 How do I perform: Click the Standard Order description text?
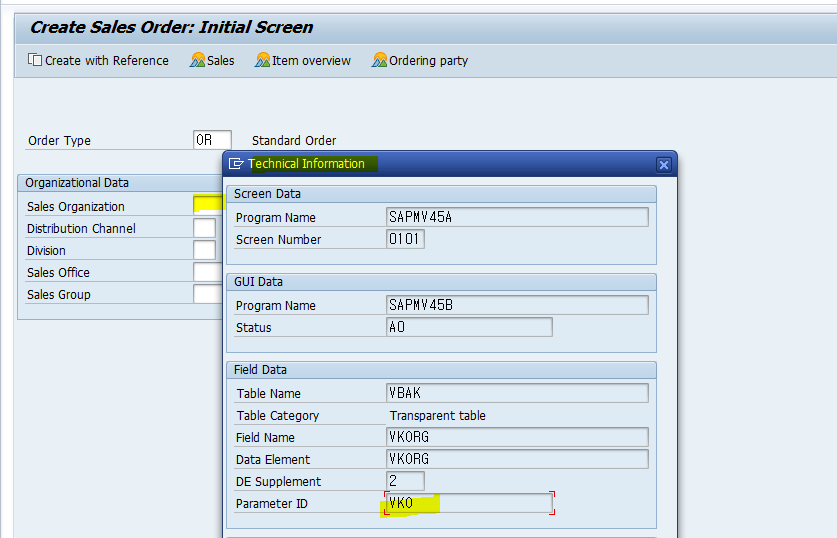[x=294, y=140]
